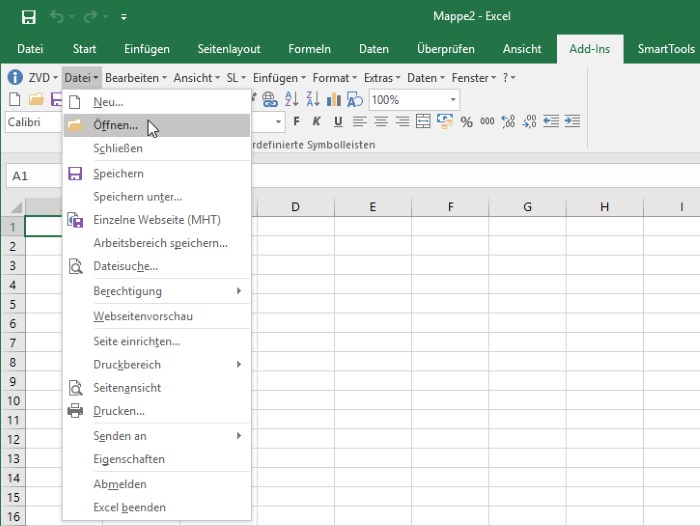Screen dimensions: 700x526
Task: Click the increase decimal places icon
Action: tap(508, 121)
